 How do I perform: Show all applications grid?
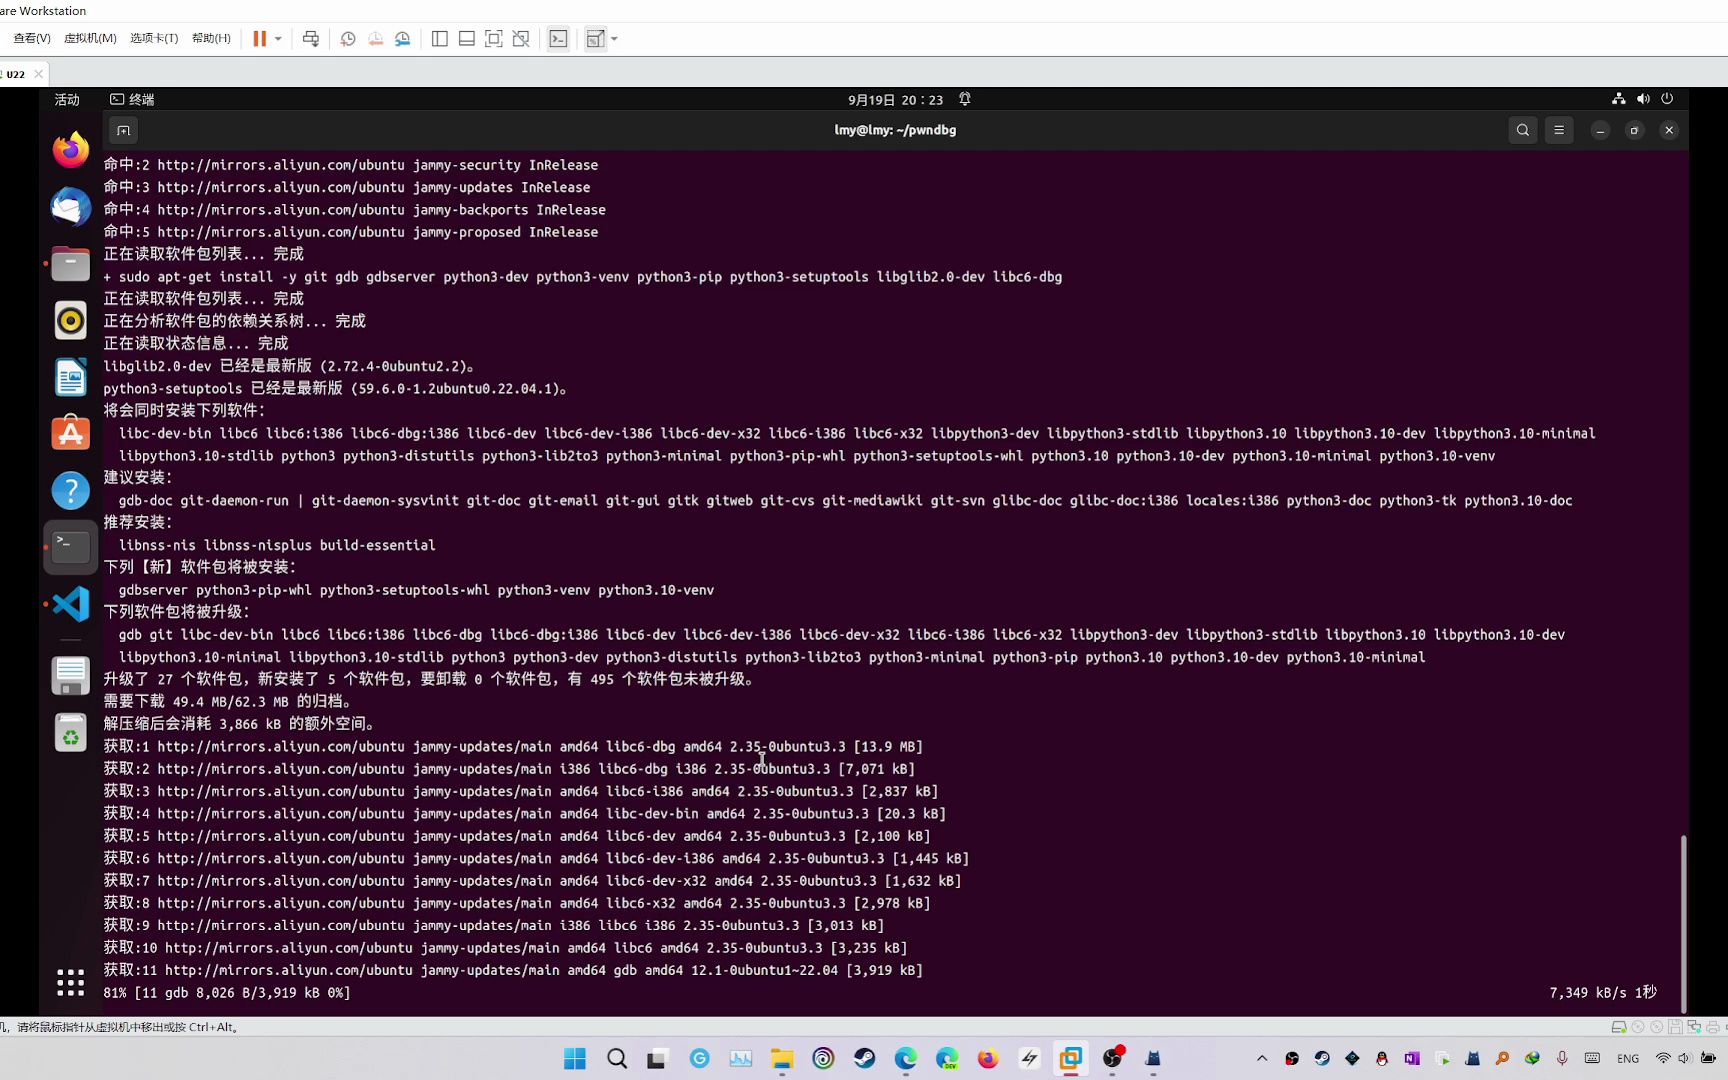click(x=70, y=982)
